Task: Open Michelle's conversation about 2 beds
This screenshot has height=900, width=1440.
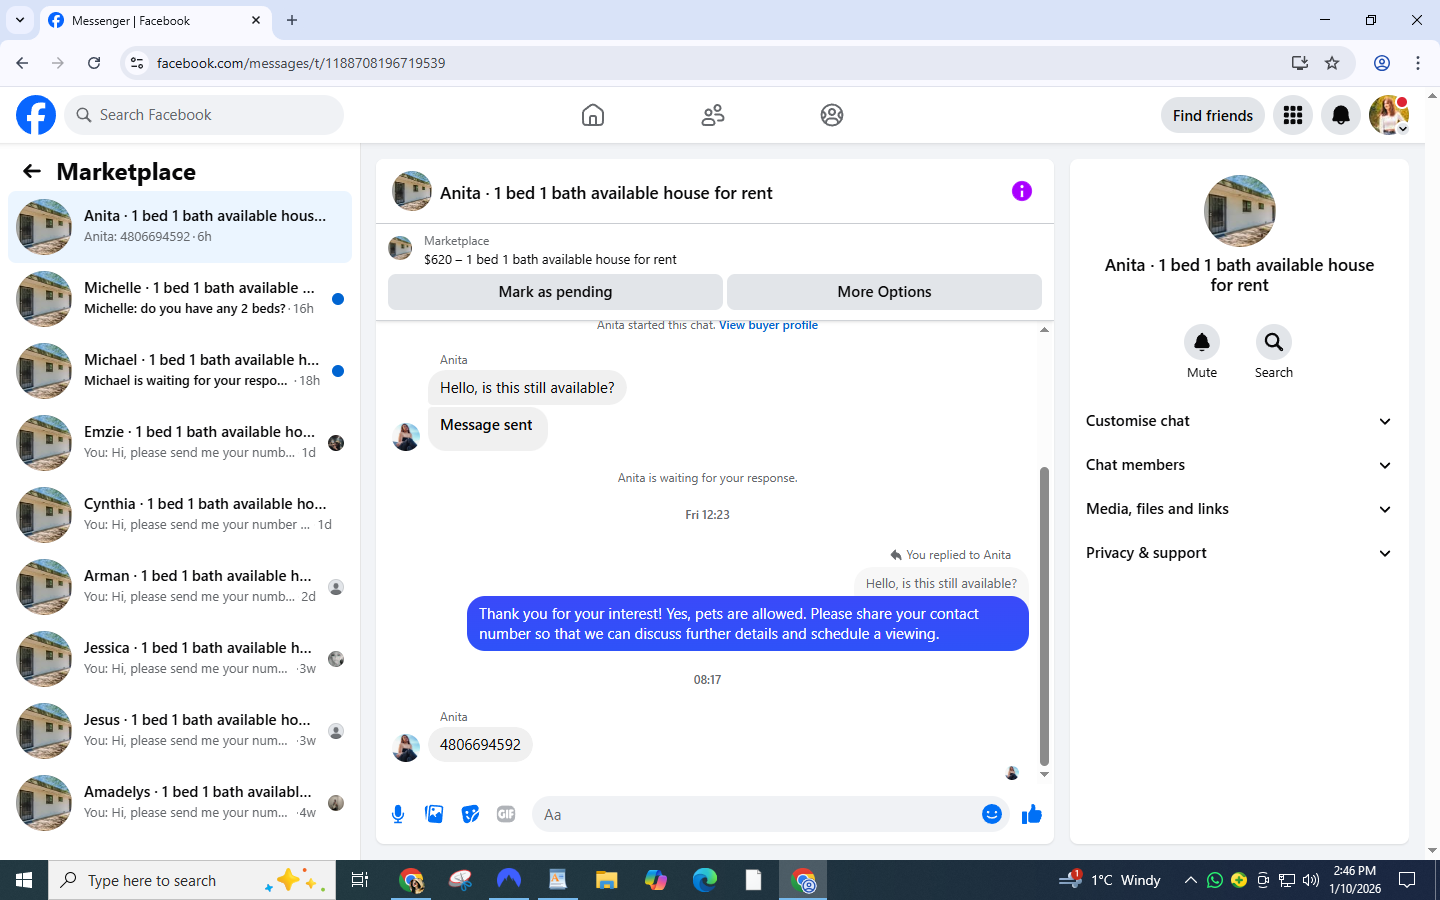Action: click(x=180, y=298)
